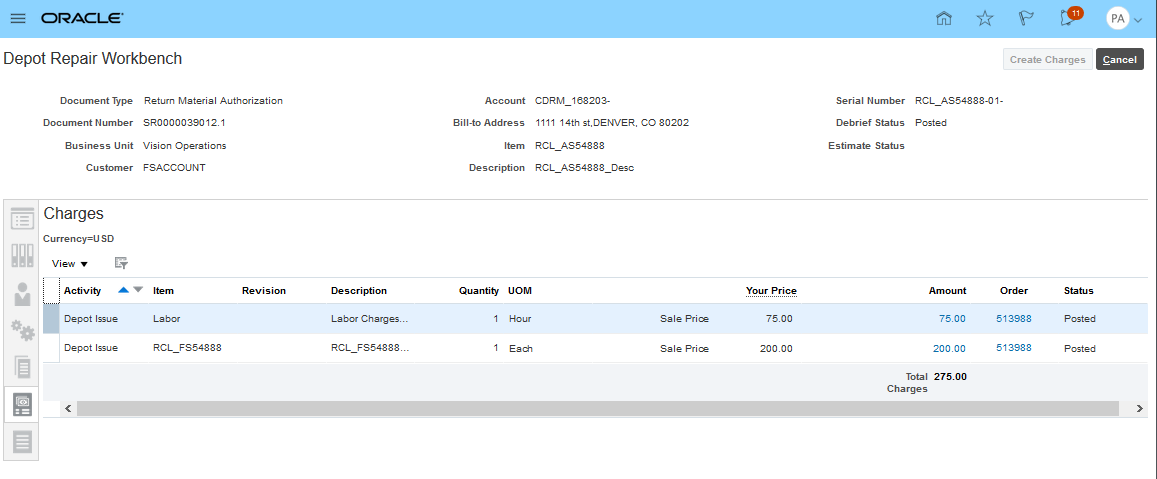Go to the Home icon
Image resolution: width=1157 pixels, height=479 pixels.
tap(943, 18)
